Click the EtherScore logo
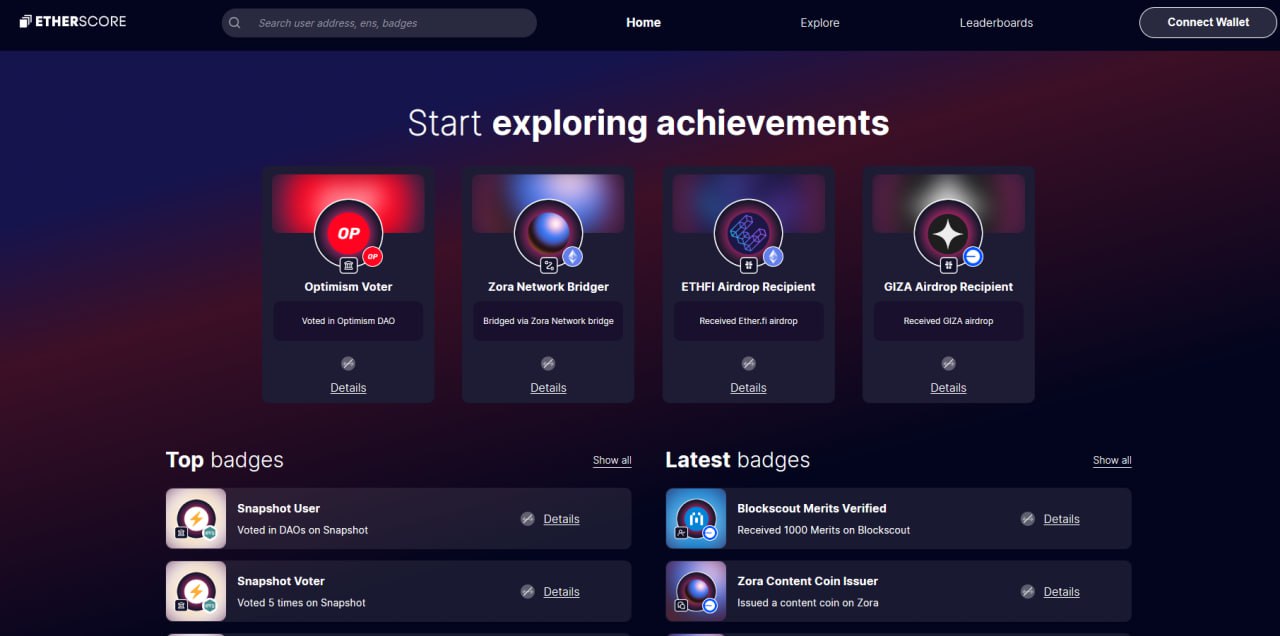Viewport: 1280px width, 636px height. [x=73, y=21]
